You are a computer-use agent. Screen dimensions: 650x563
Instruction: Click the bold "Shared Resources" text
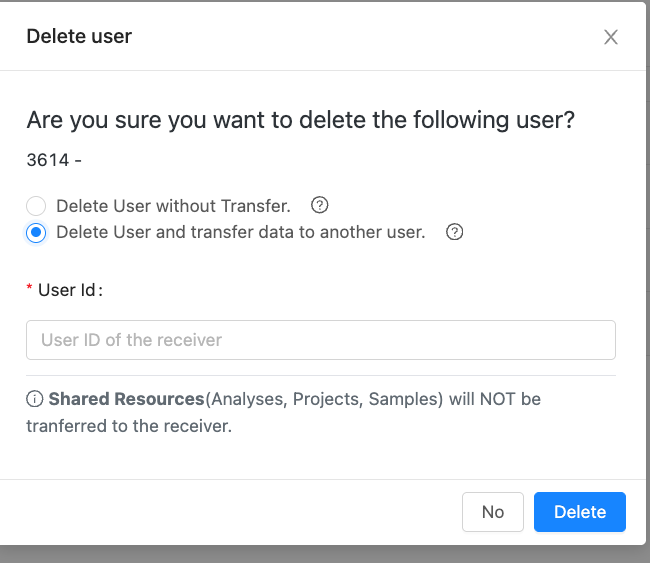(x=126, y=399)
